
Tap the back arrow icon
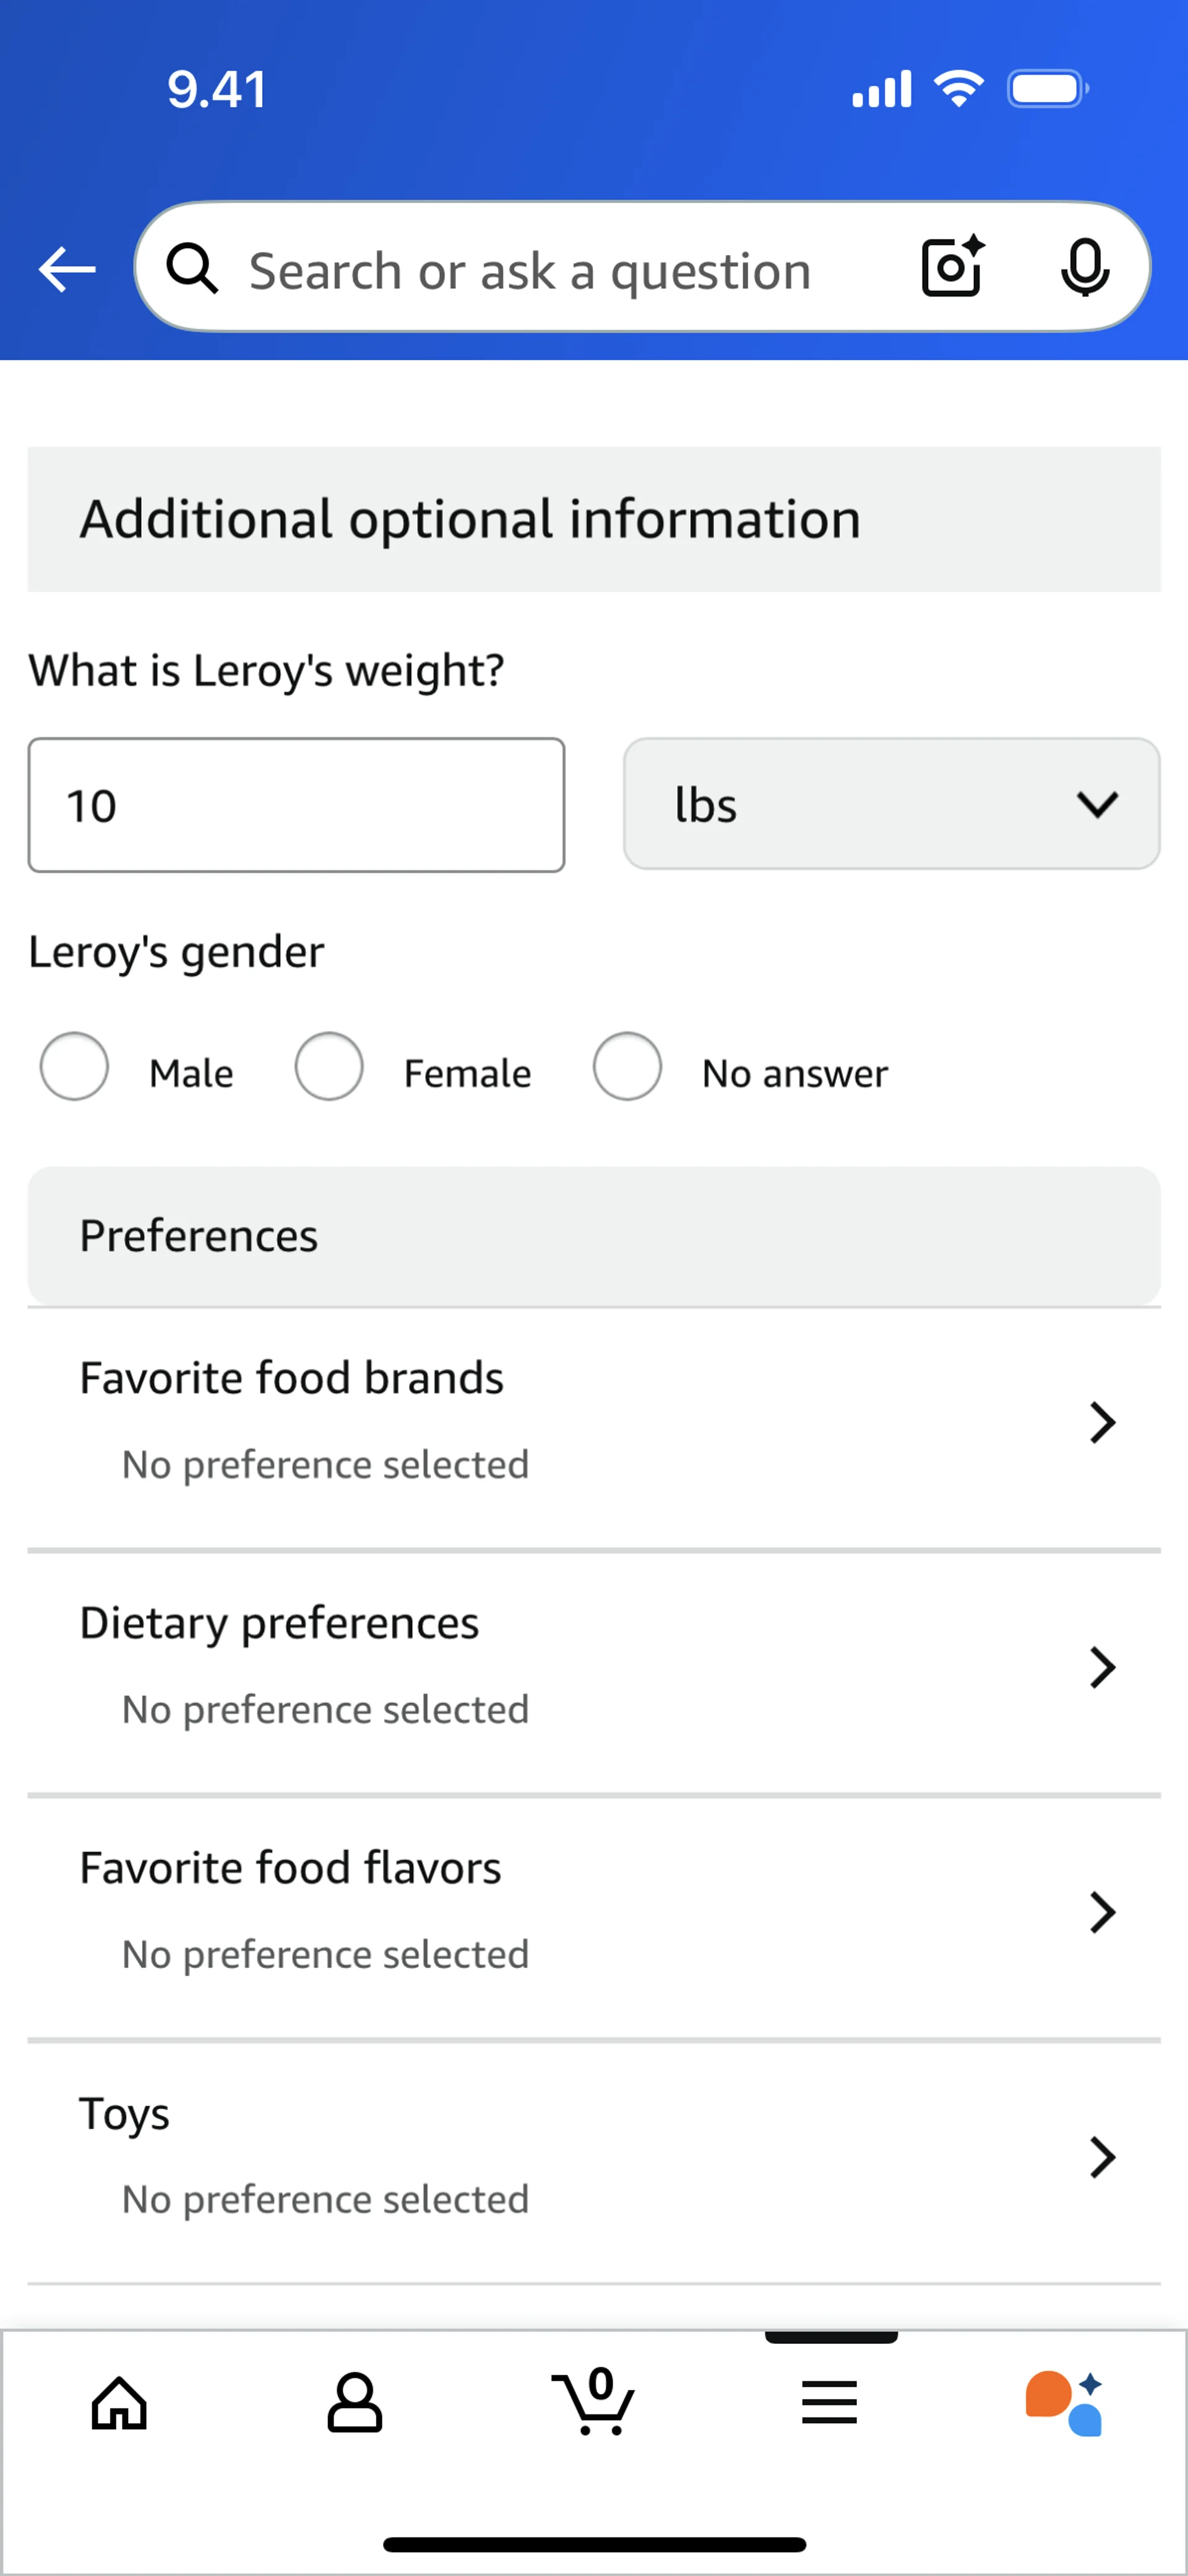point(67,269)
